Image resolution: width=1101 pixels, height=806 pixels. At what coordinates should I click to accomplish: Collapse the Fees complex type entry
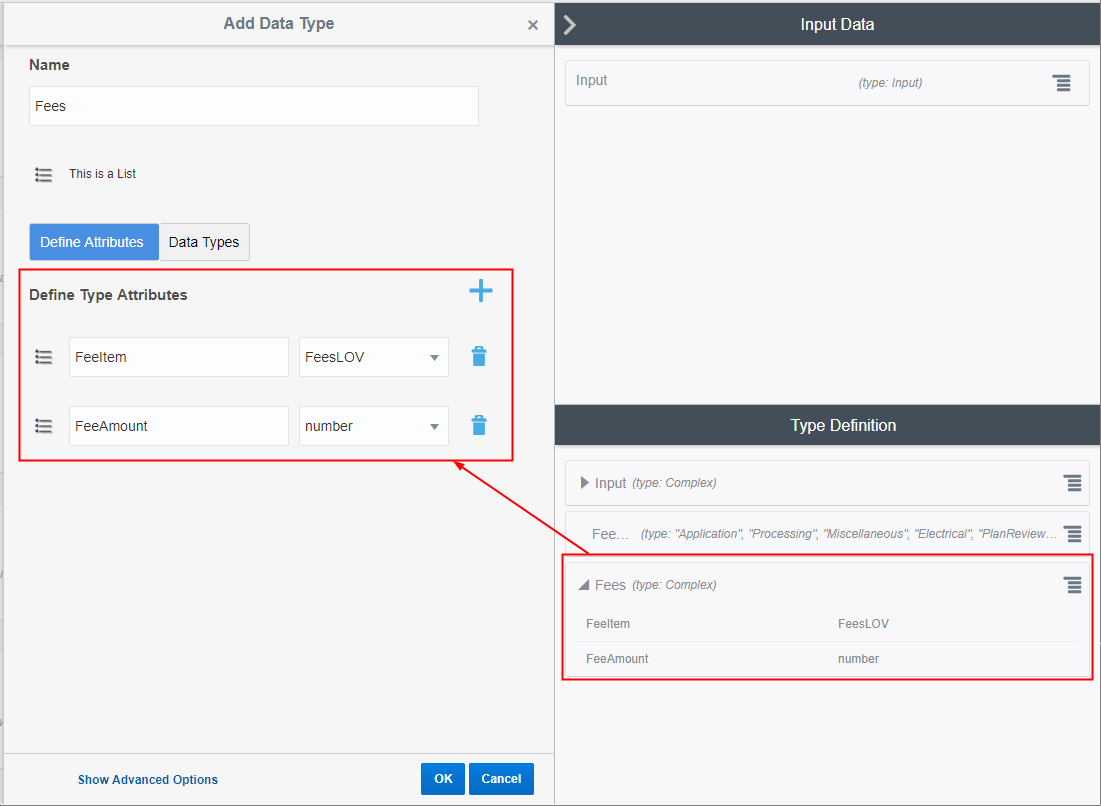pyautogui.click(x=583, y=584)
